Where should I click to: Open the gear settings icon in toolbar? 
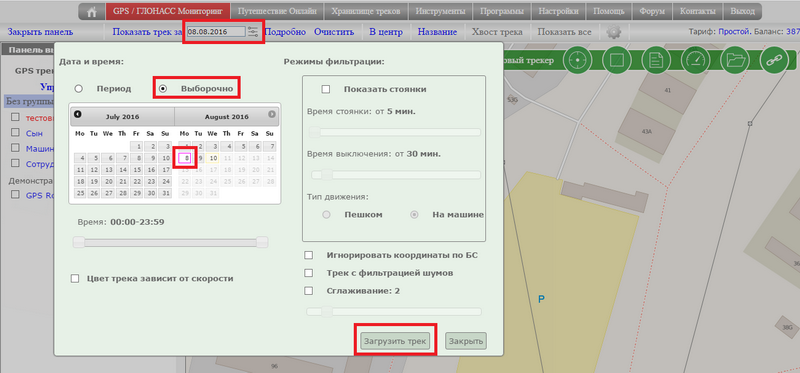point(614,32)
